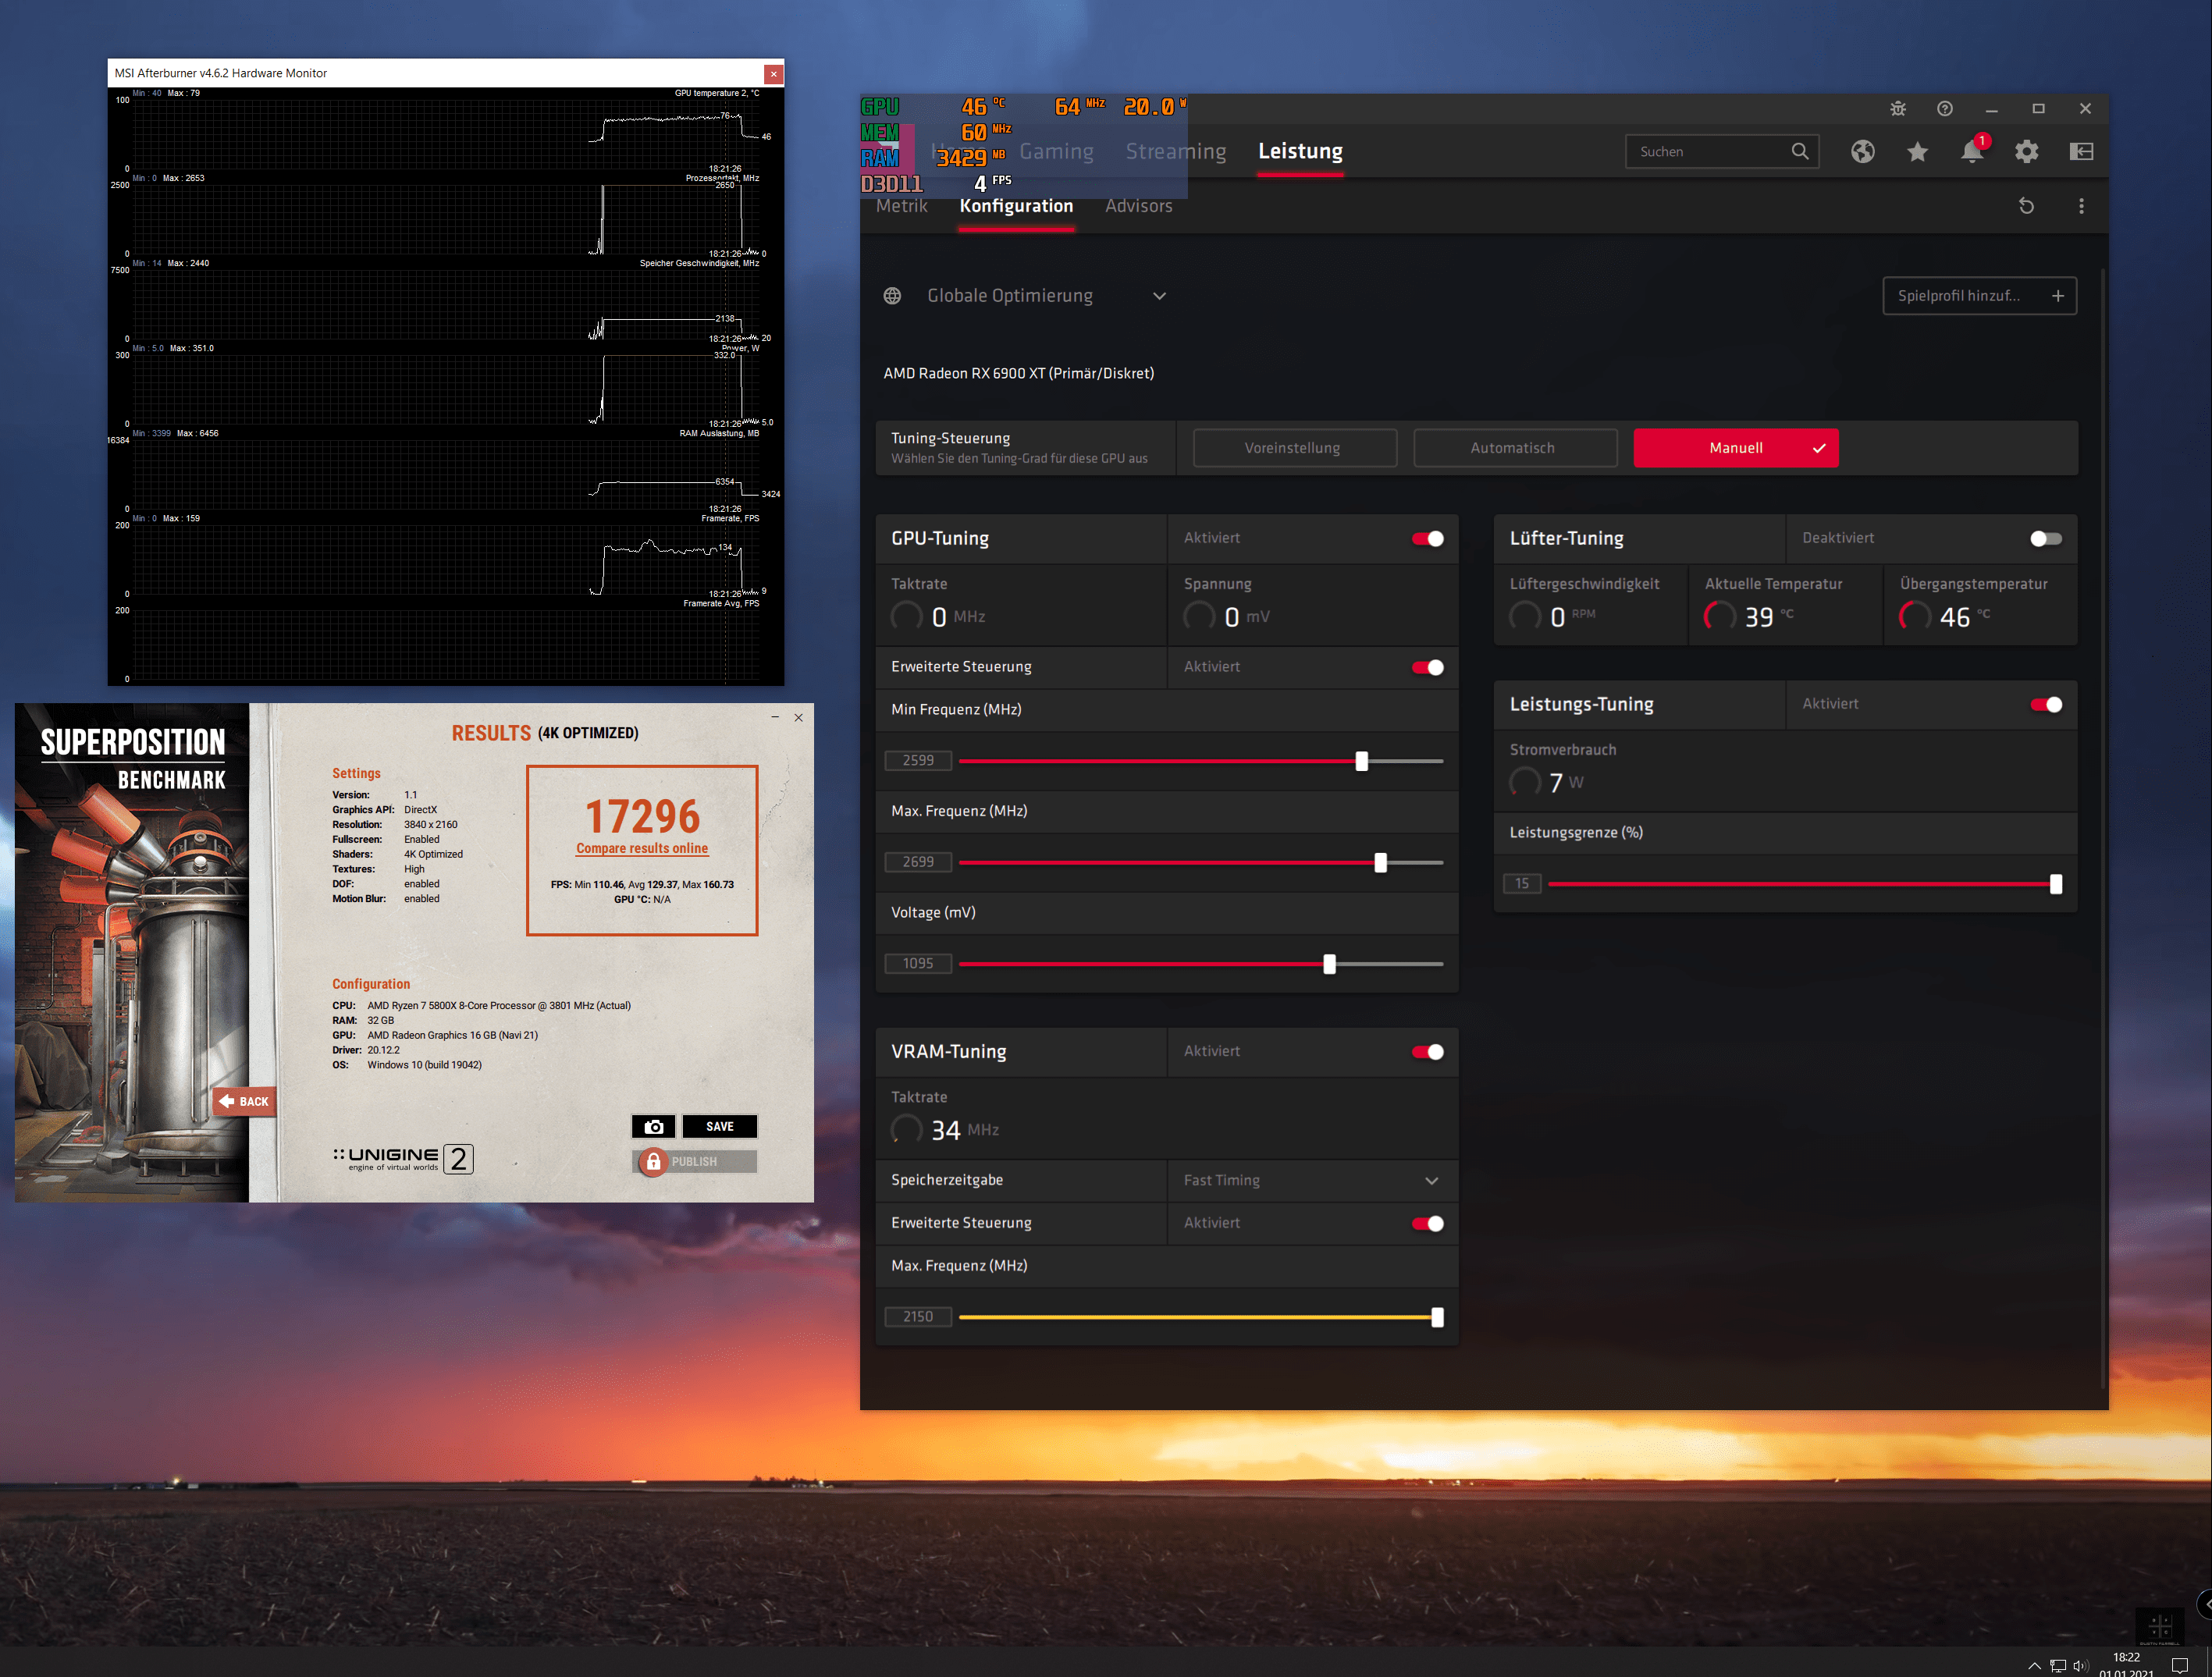Image resolution: width=2212 pixels, height=1677 pixels.
Task: Click BACK button in Superposition
Action: pos(244,1101)
